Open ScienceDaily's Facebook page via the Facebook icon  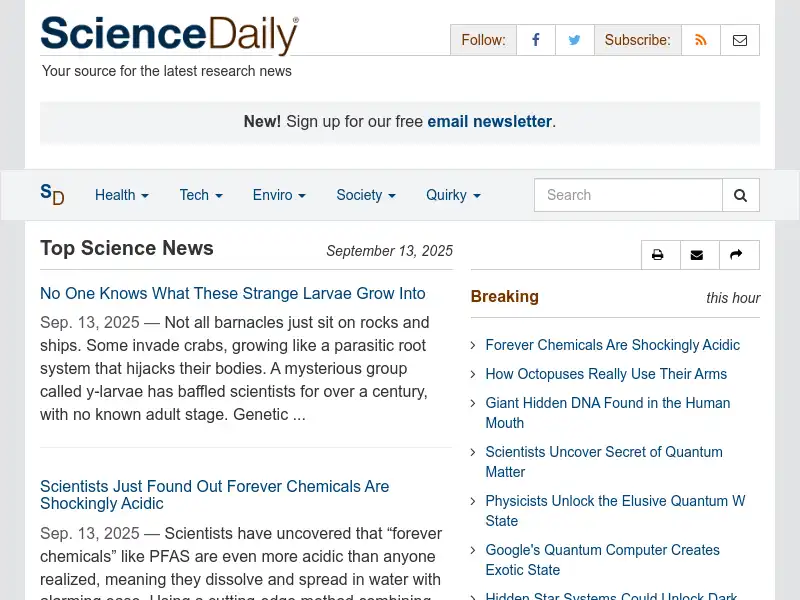point(535,40)
